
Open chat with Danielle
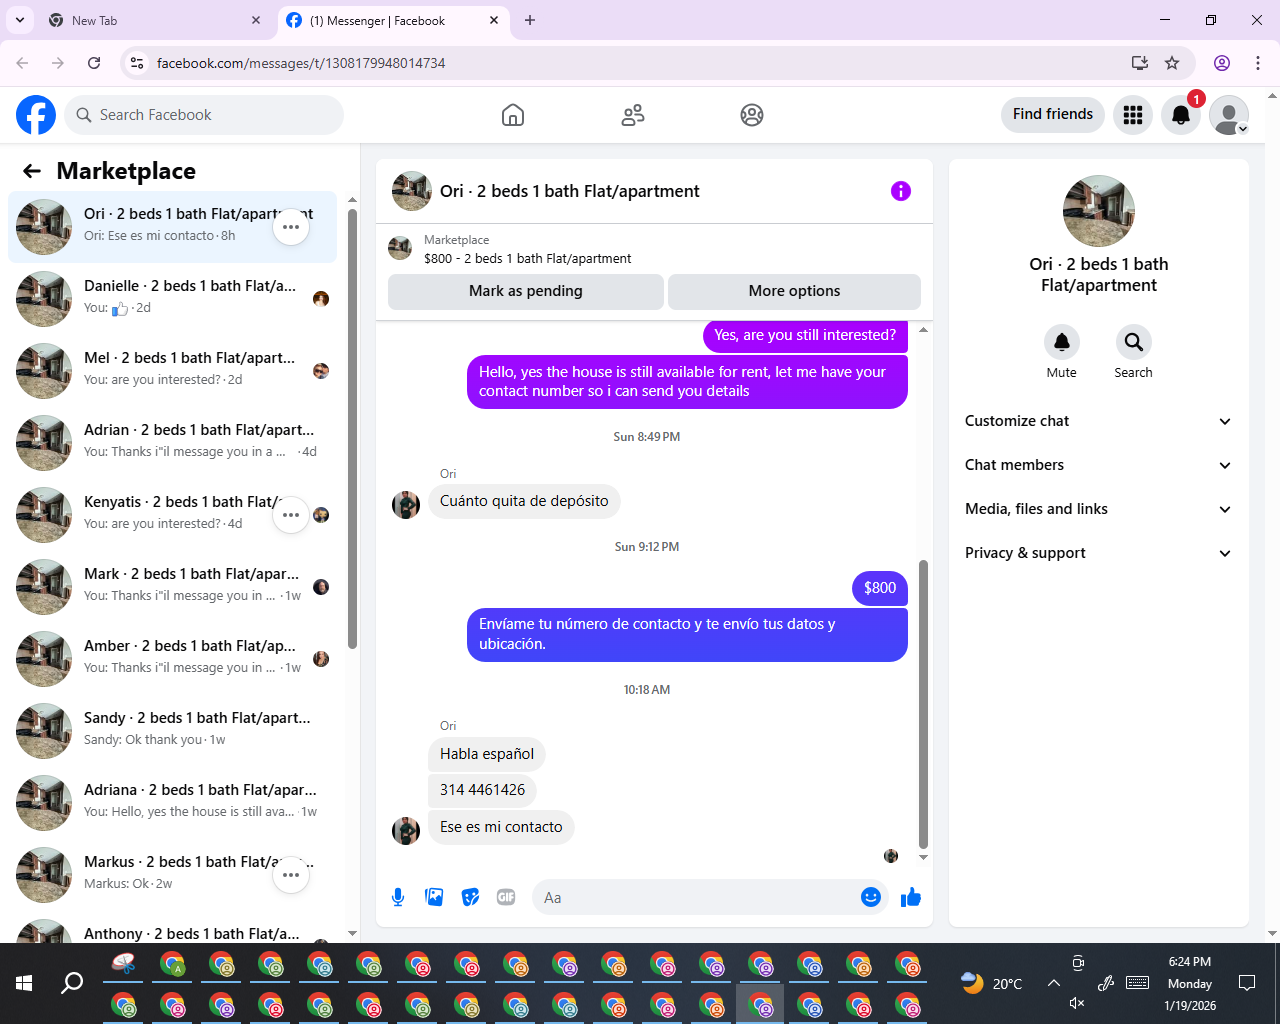tap(172, 299)
